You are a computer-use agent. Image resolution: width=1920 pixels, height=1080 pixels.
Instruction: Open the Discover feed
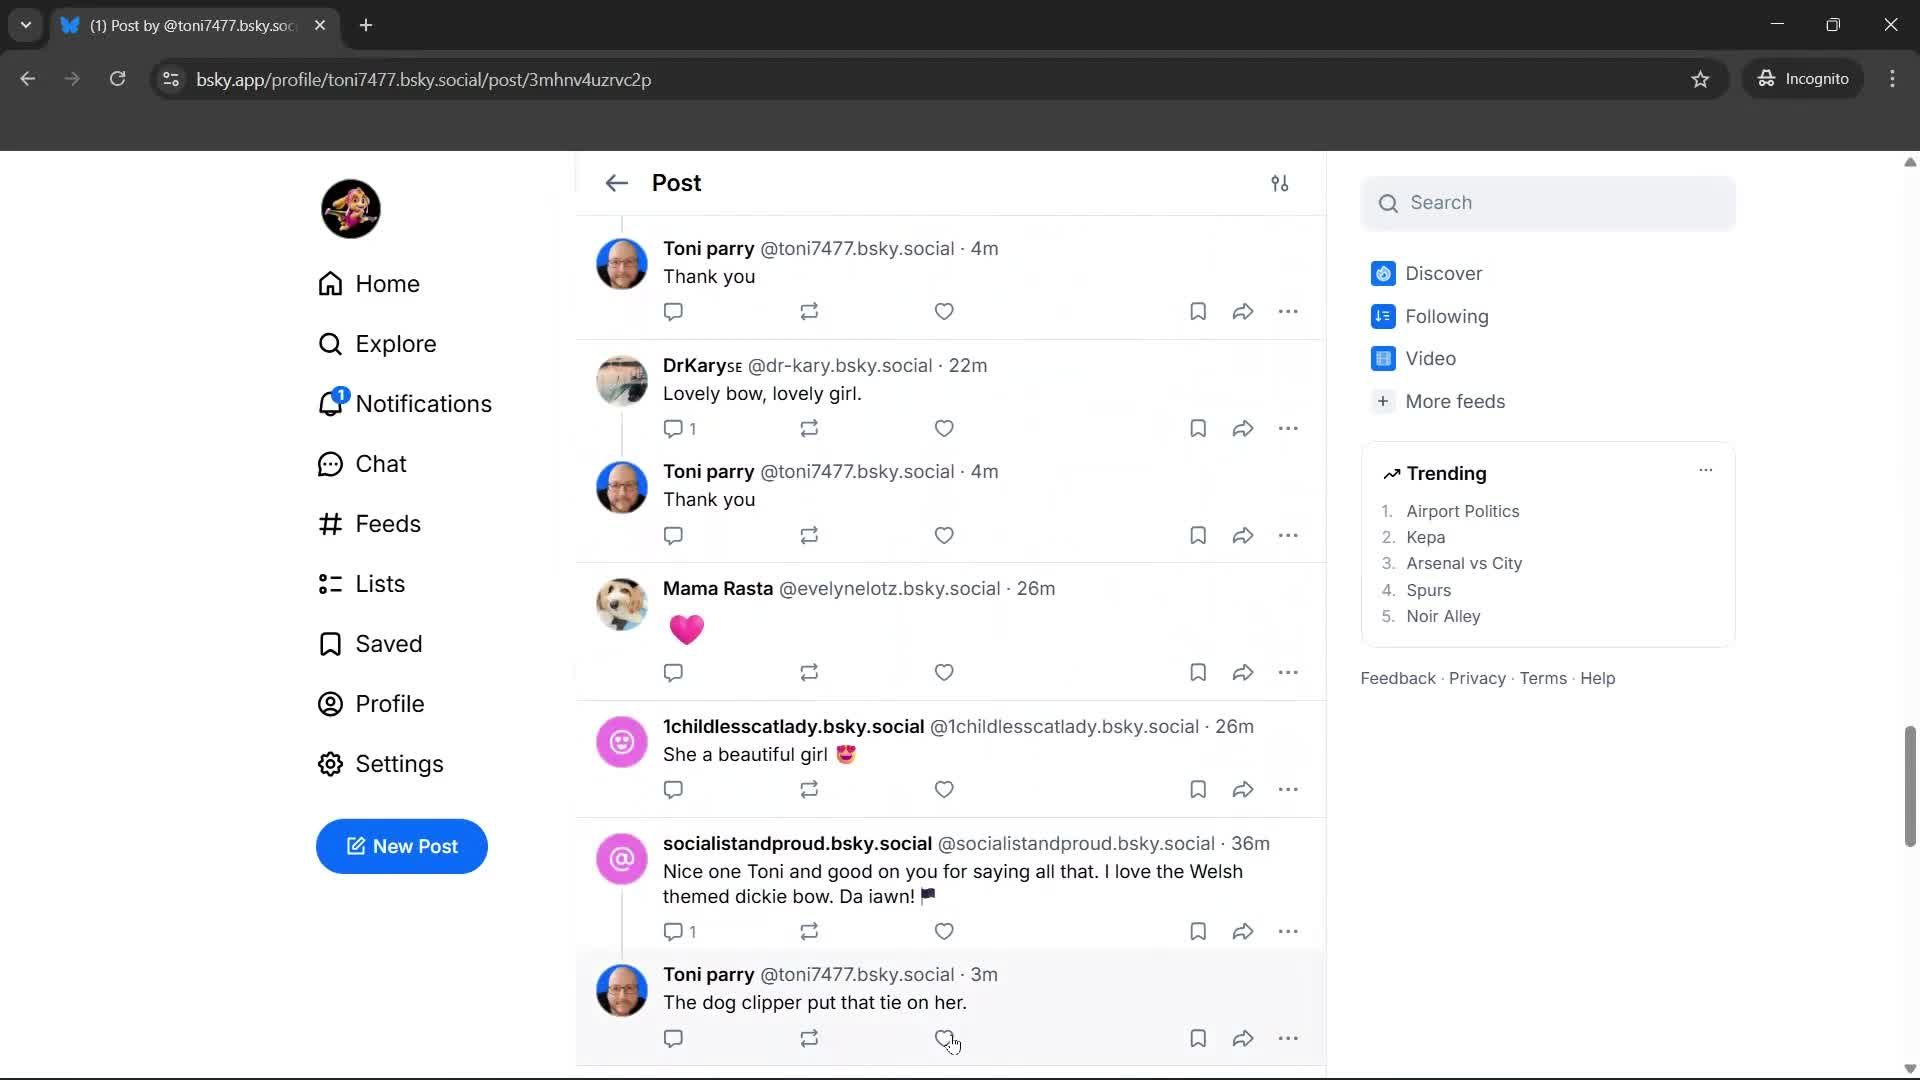(1442, 274)
